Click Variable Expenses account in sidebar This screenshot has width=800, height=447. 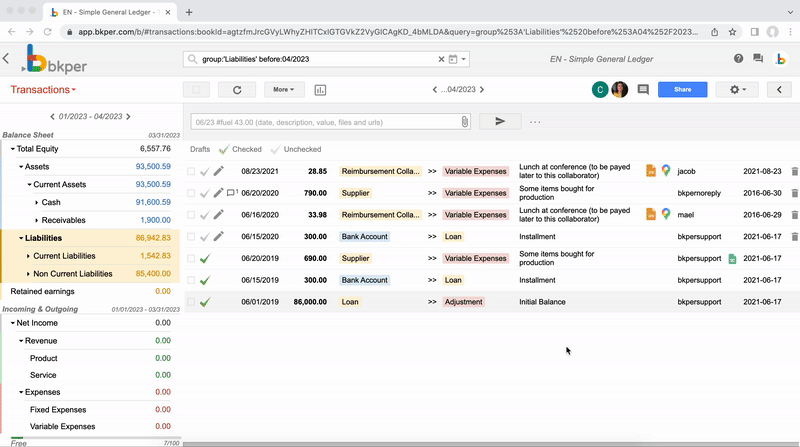coord(62,427)
